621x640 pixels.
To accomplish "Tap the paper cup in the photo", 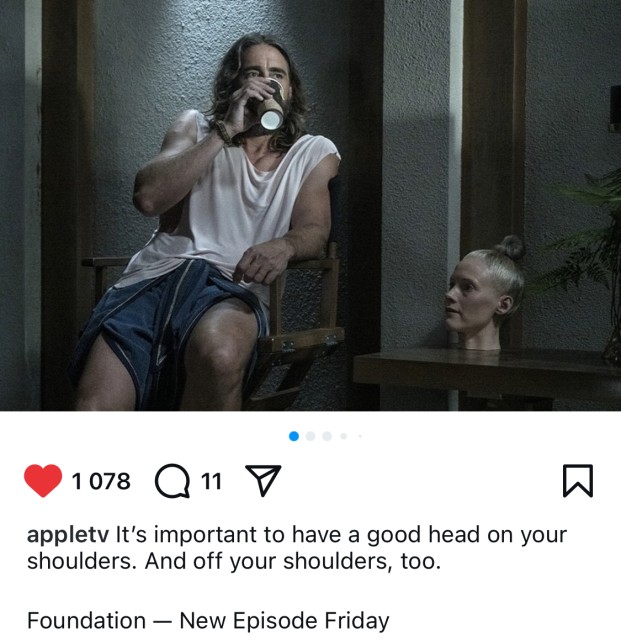I will (x=272, y=107).
